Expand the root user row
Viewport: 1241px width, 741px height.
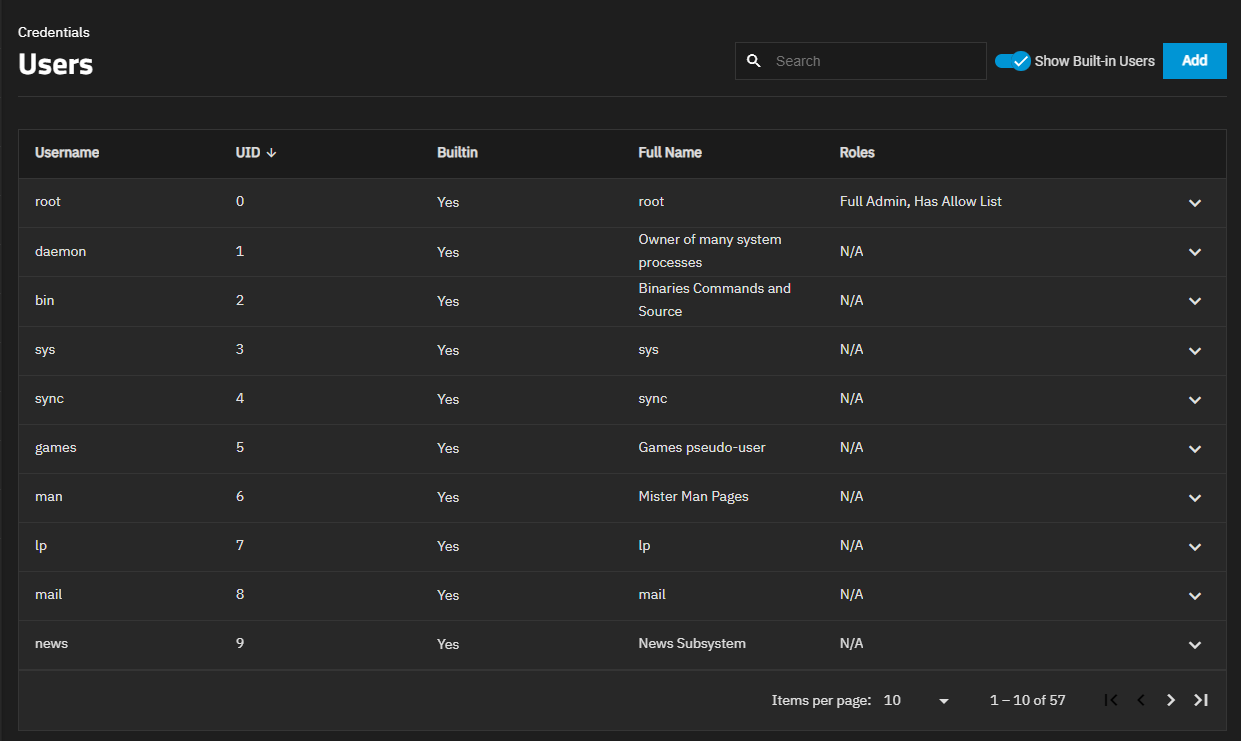[x=1194, y=203]
